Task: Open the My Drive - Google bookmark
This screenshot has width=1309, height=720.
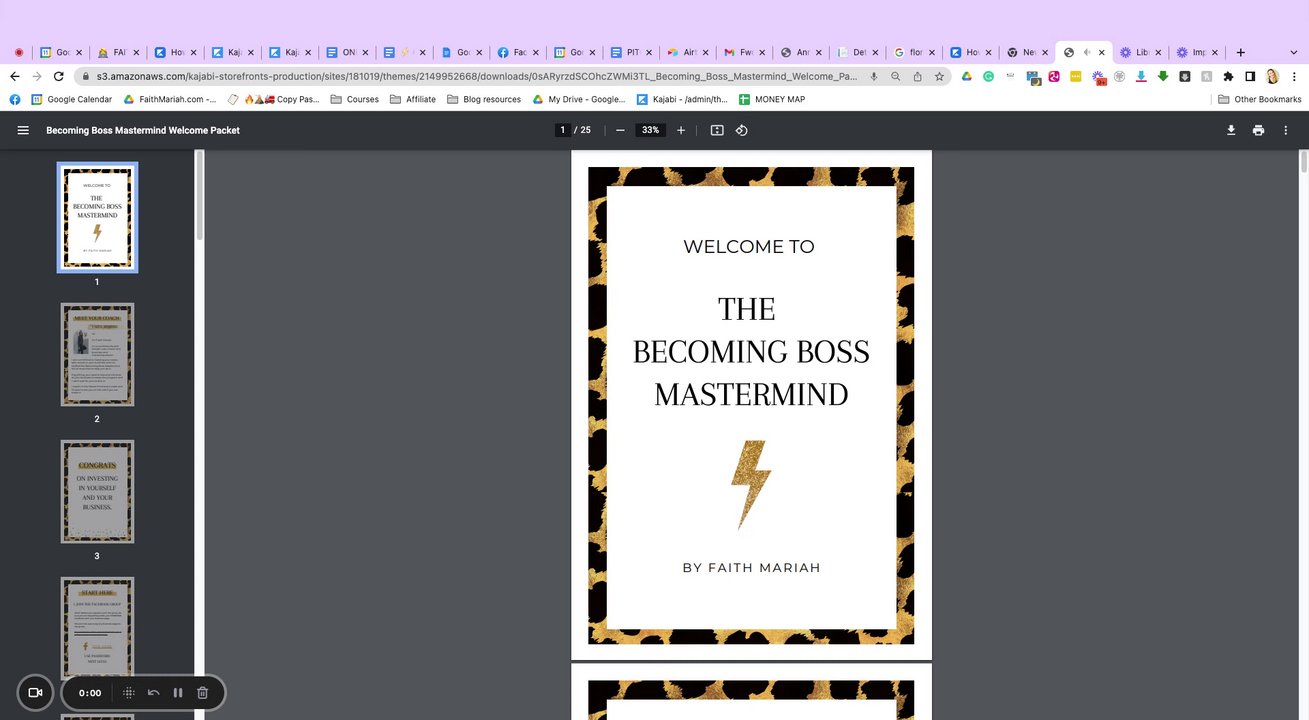Action: point(579,99)
